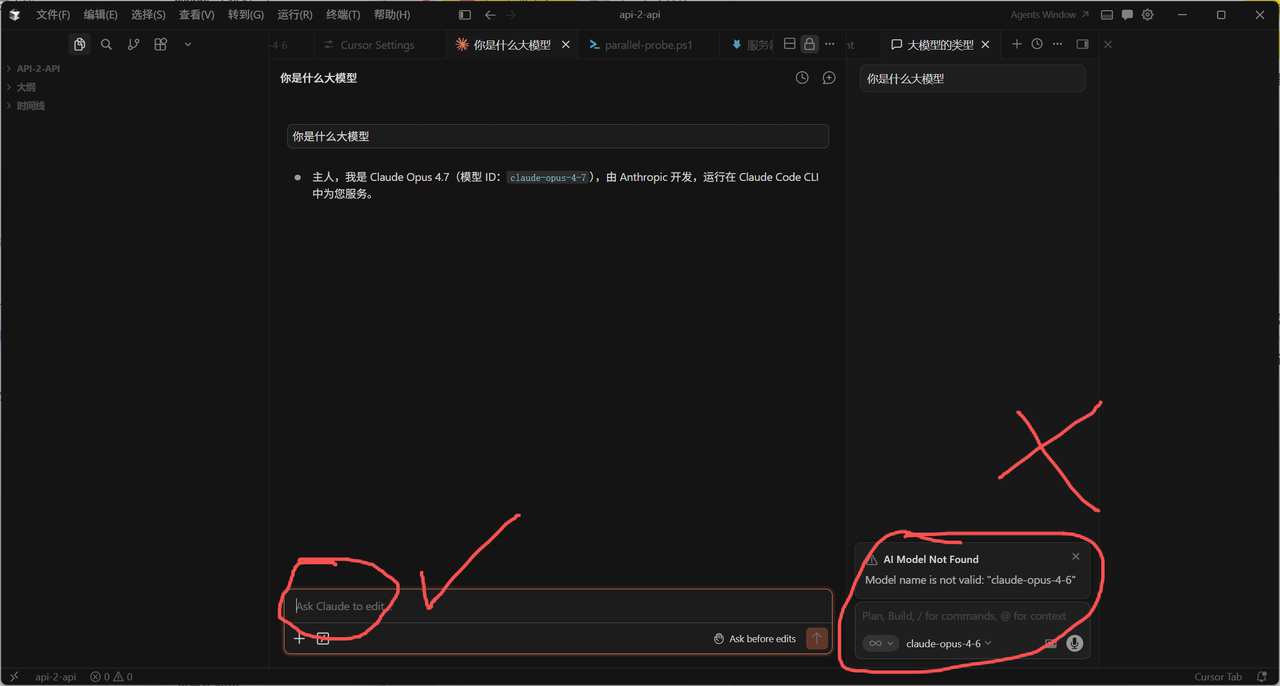
Task: Focus the Ask Claude to edit input
Action: coord(558,606)
